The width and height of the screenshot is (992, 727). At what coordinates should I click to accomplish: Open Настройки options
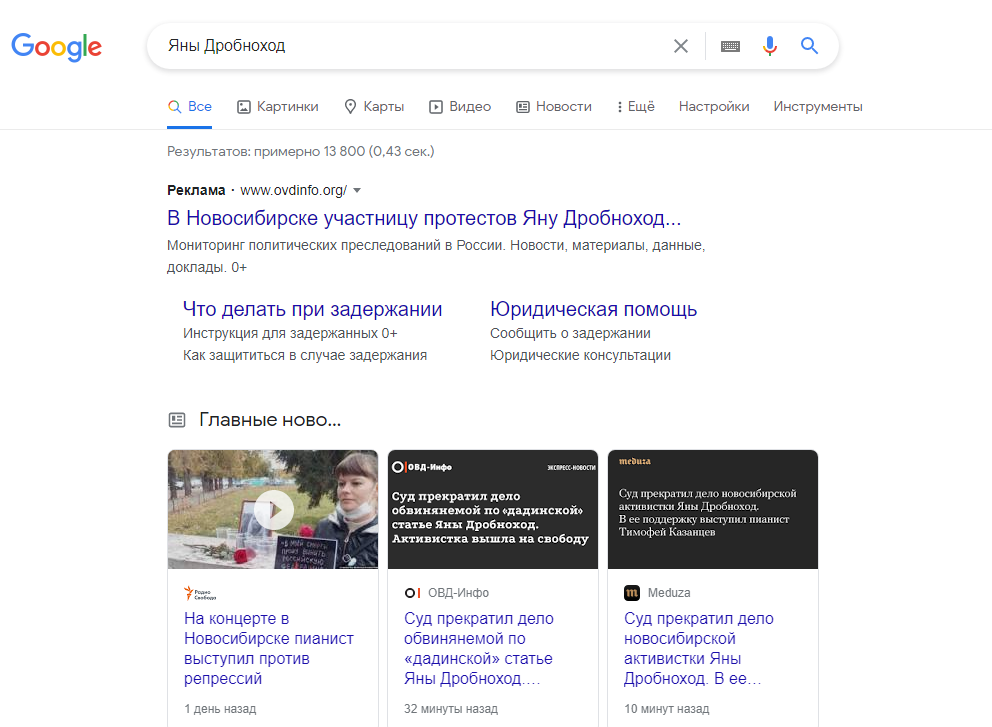714,106
